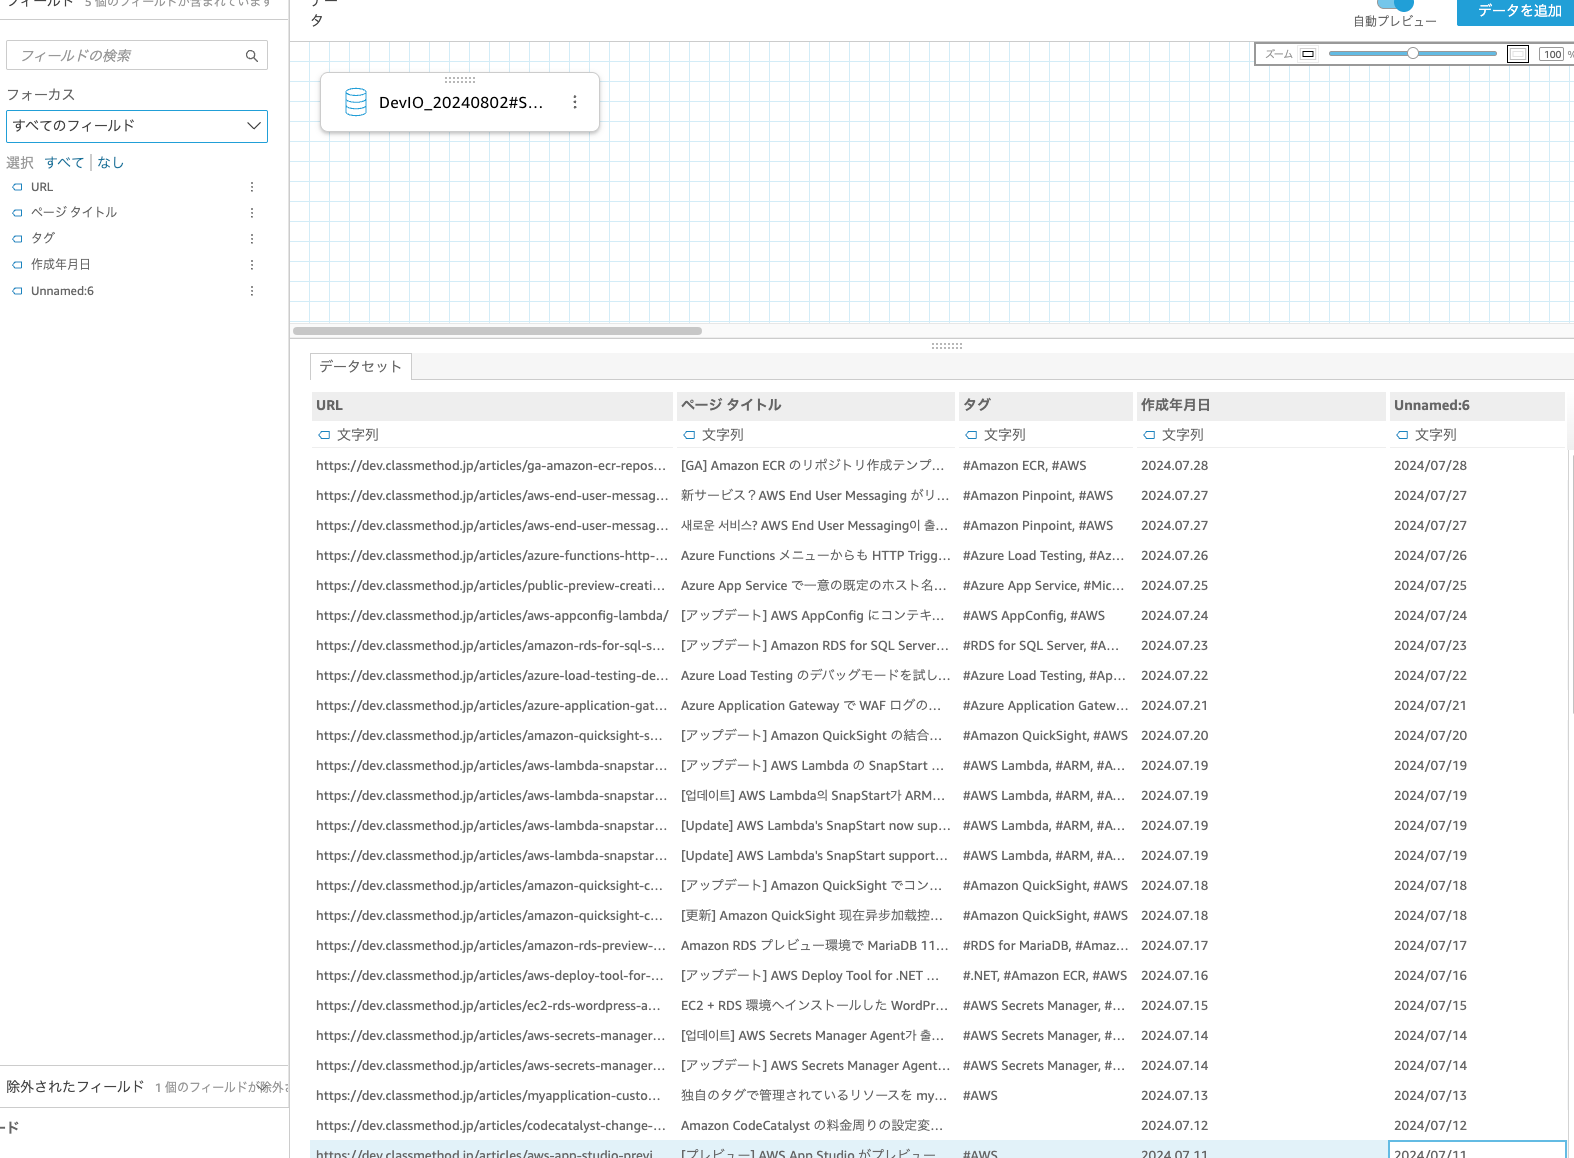Select 作成年月日 in the field list
Viewport: 1574px width, 1158px height.
61,265
